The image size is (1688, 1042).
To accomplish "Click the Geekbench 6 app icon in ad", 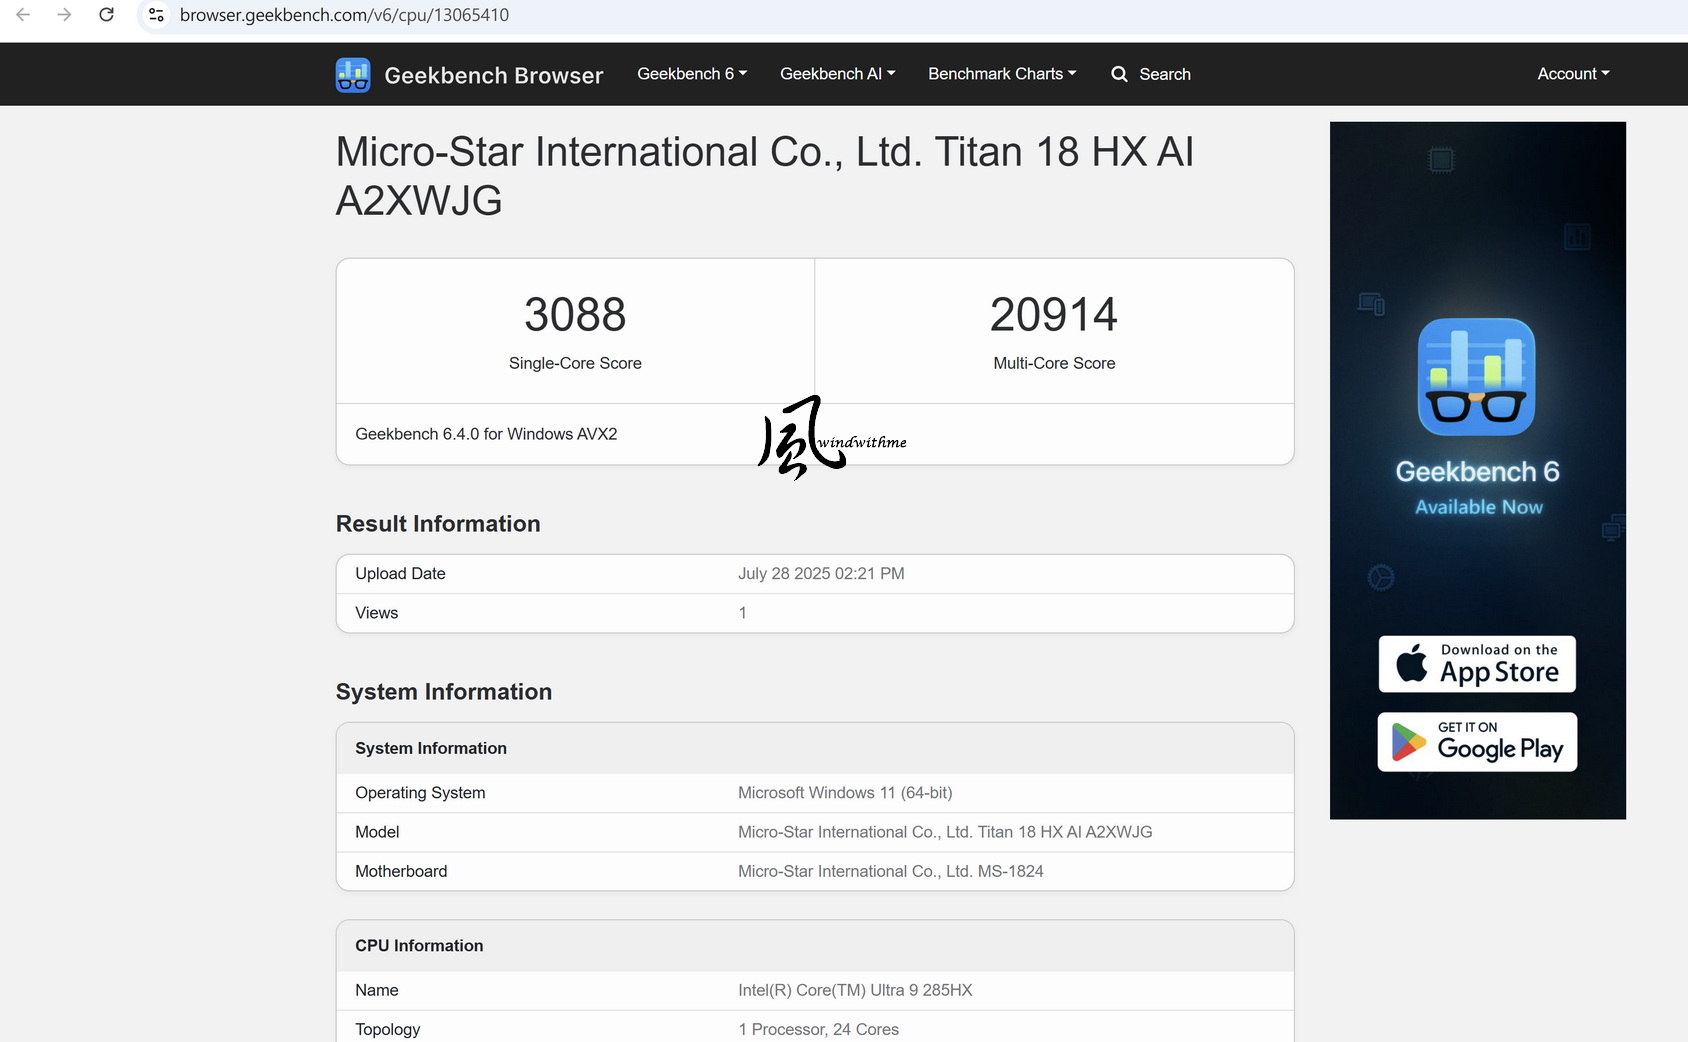I will click(x=1477, y=377).
